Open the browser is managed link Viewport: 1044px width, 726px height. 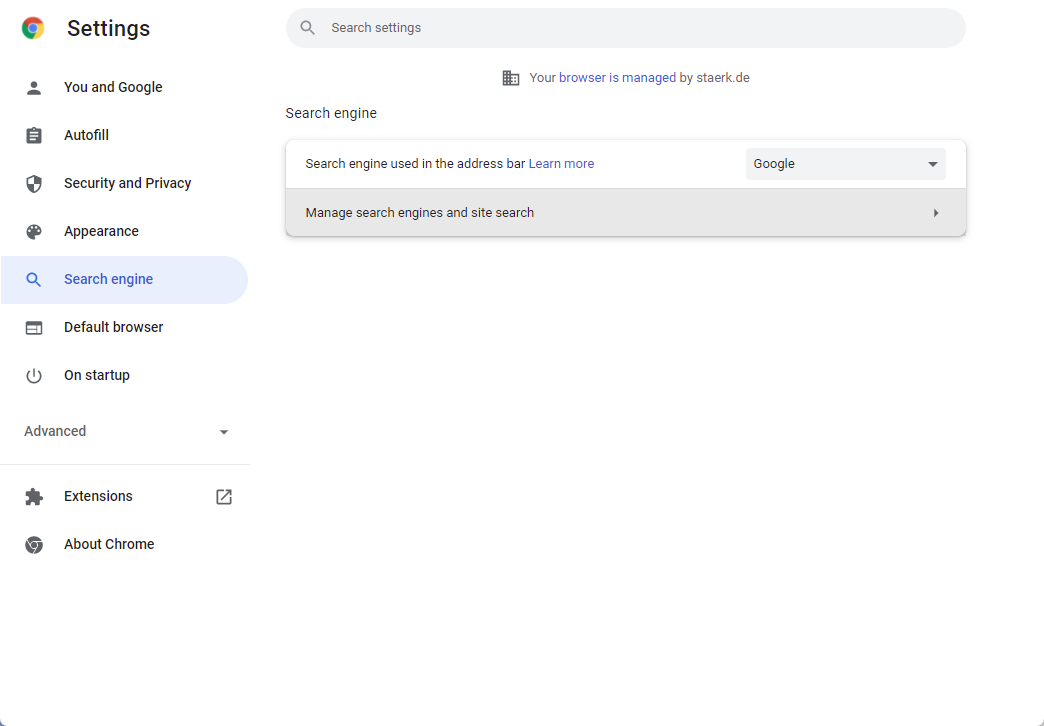coord(617,78)
